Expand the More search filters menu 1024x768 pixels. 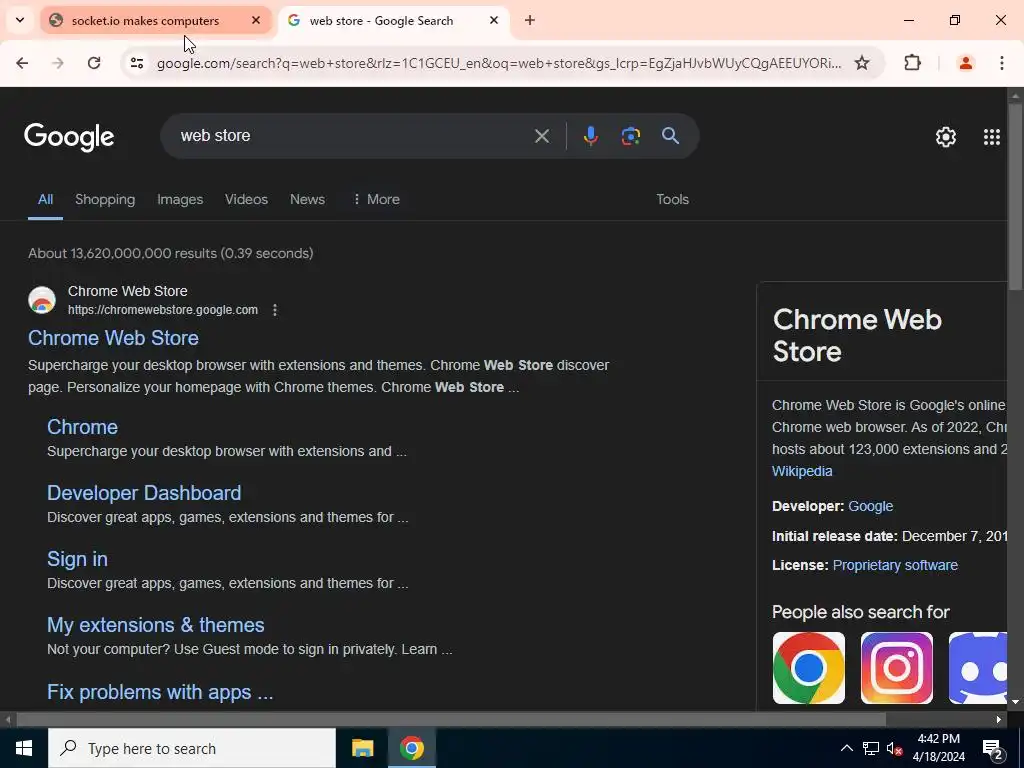tap(376, 199)
